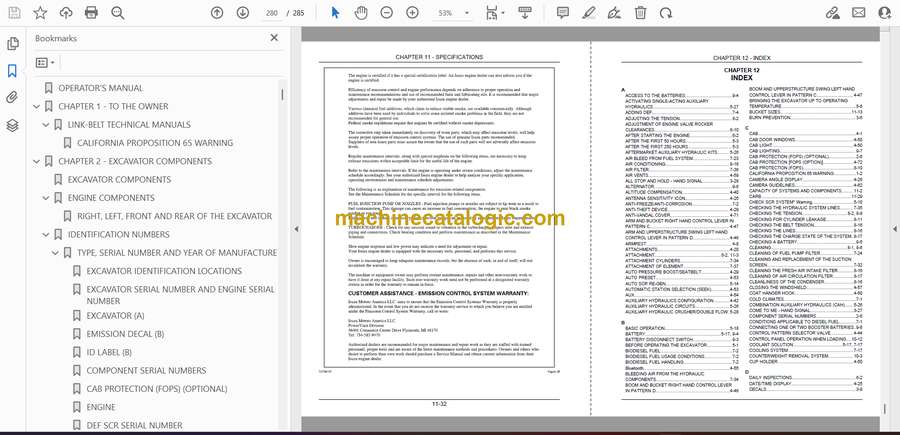This screenshot has width=900, height=435.
Task: Add a comment note
Action: click(x=563, y=13)
